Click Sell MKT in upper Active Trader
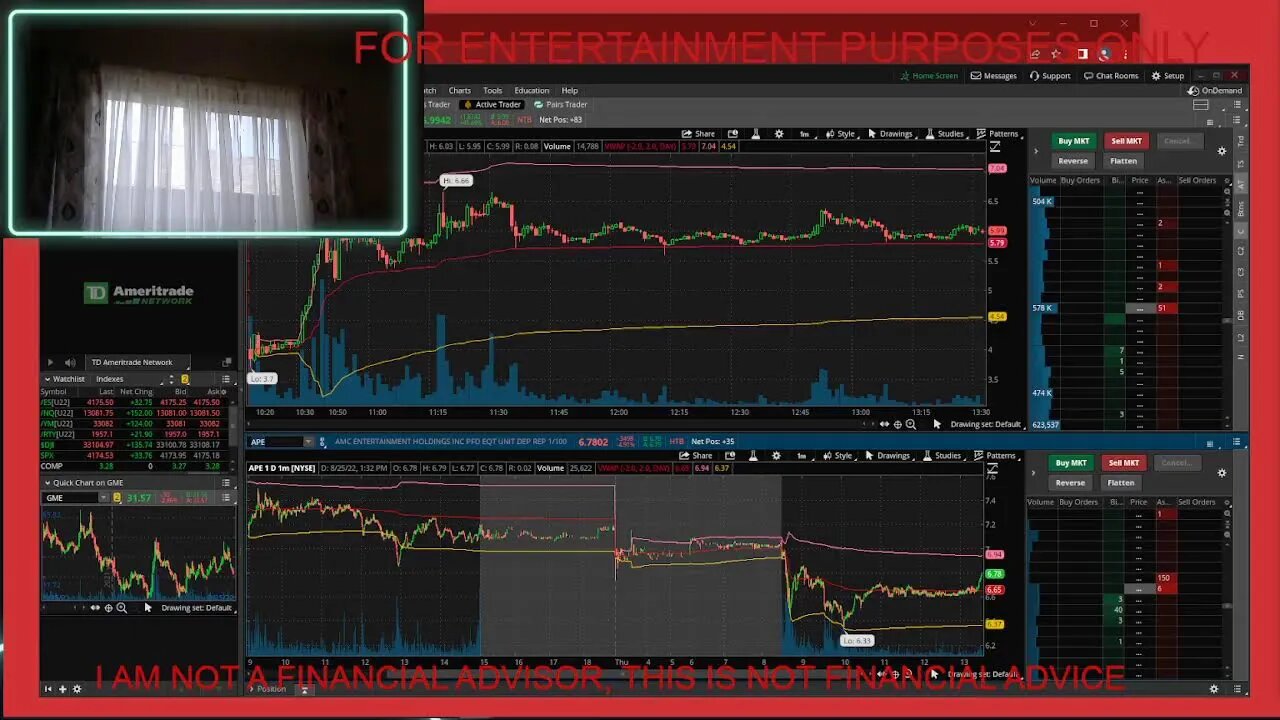Screen dimensions: 1280x720 click(1126, 141)
